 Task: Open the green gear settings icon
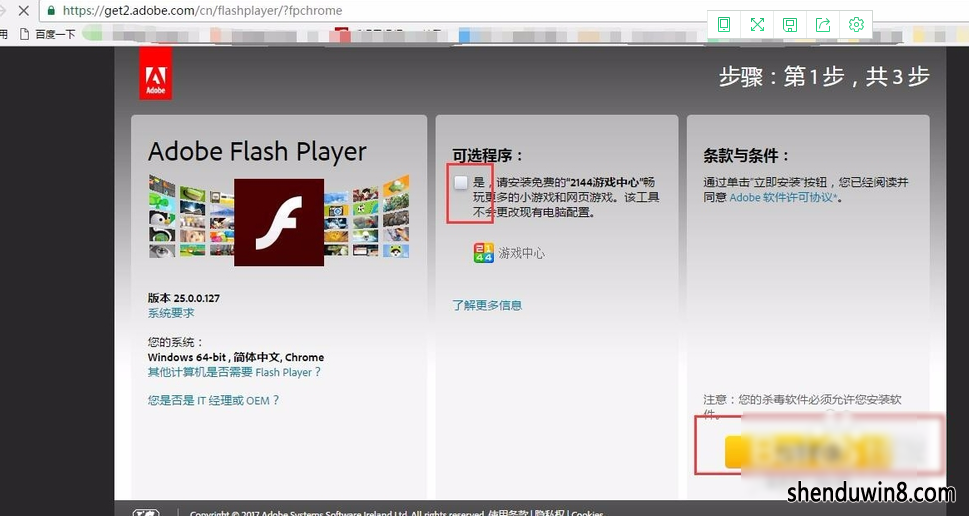tap(856, 25)
